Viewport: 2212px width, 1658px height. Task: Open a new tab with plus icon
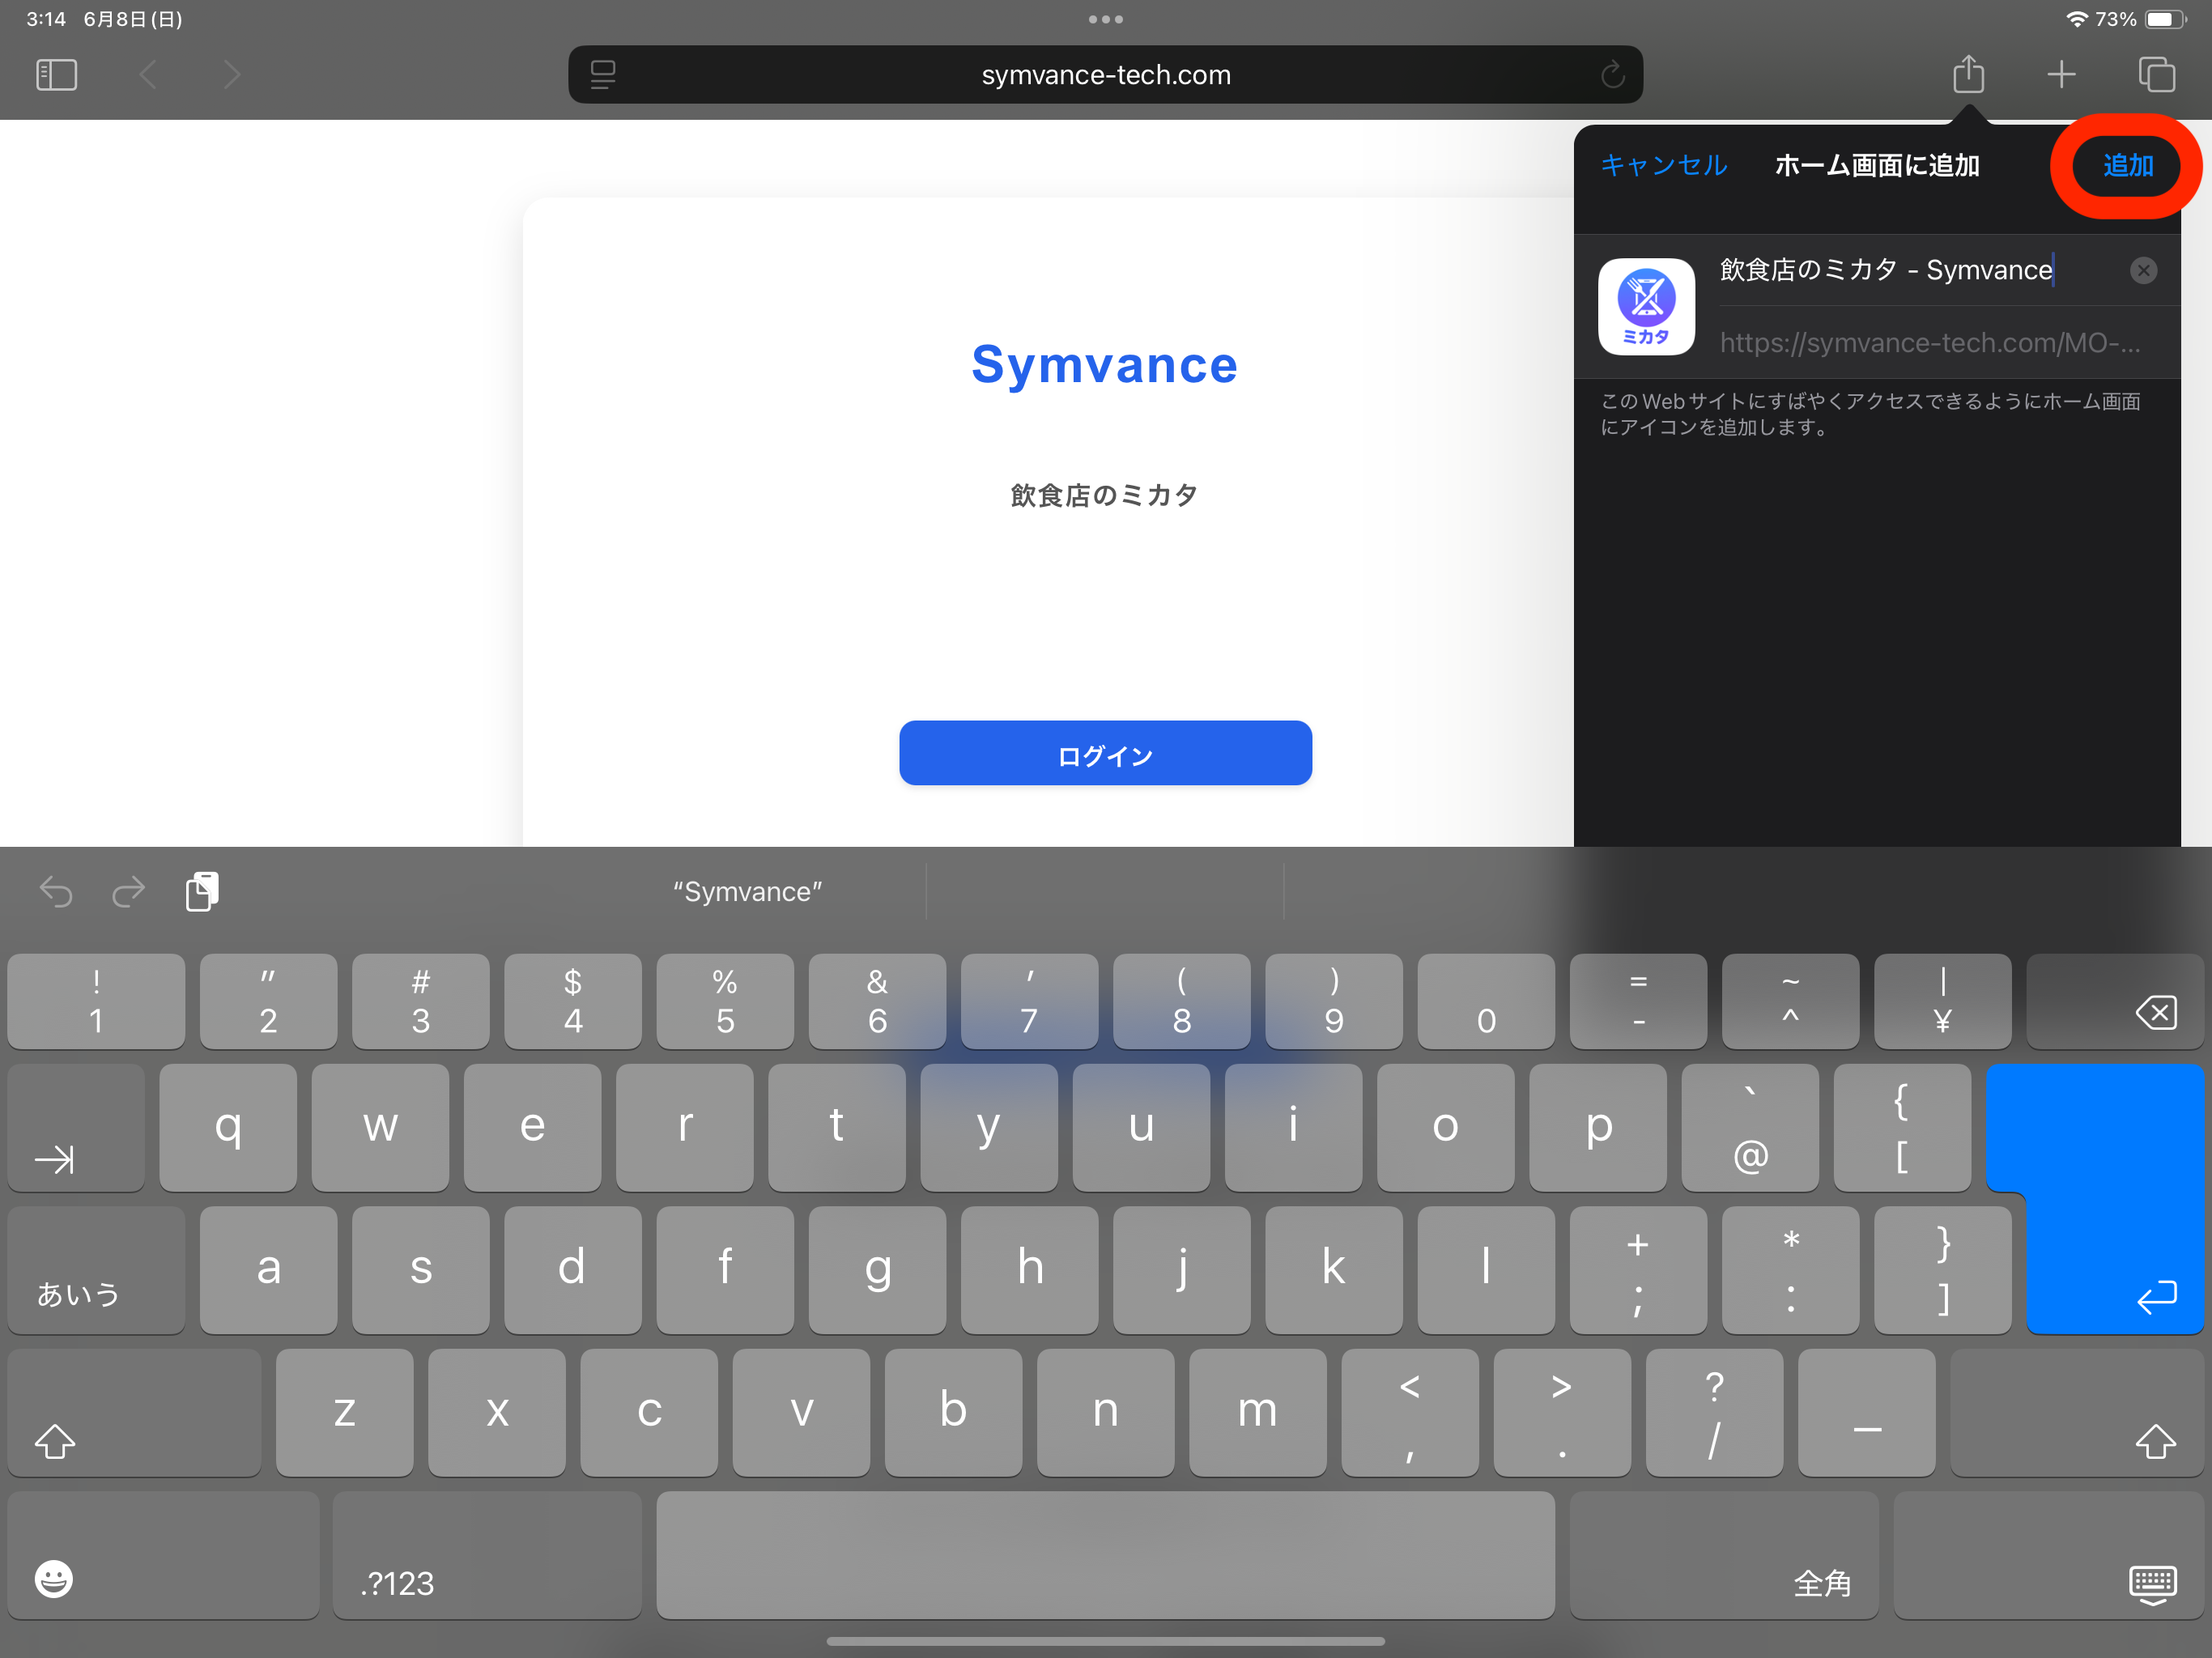point(2061,75)
